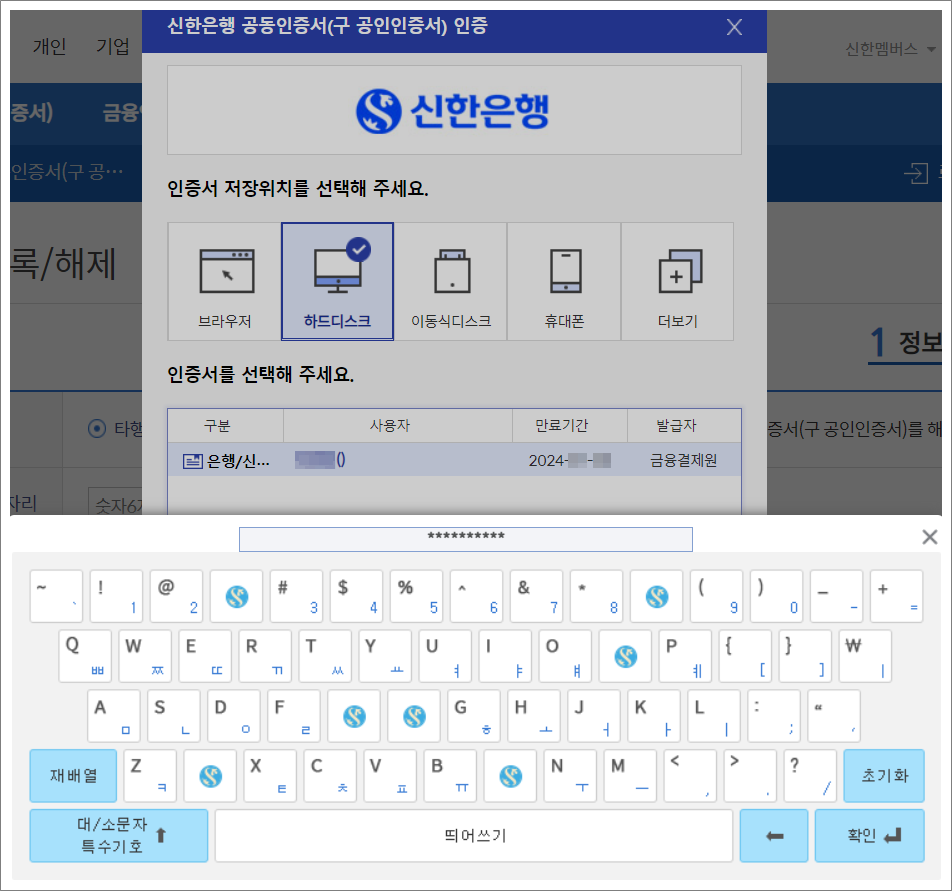This screenshot has height=891, width=952.
Task: Tap the O key on virtual keyboard
Action: (566, 656)
